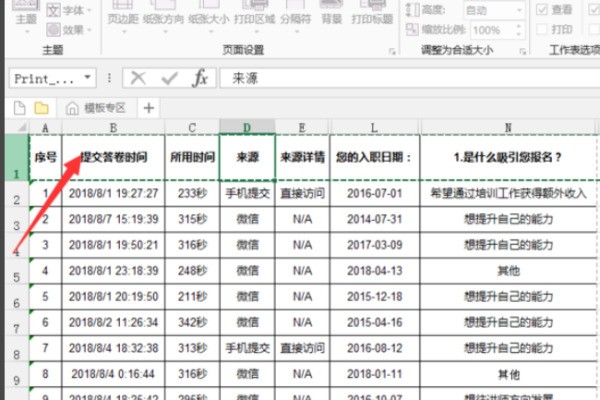Click date cell 2015-04-16

(374, 323)
